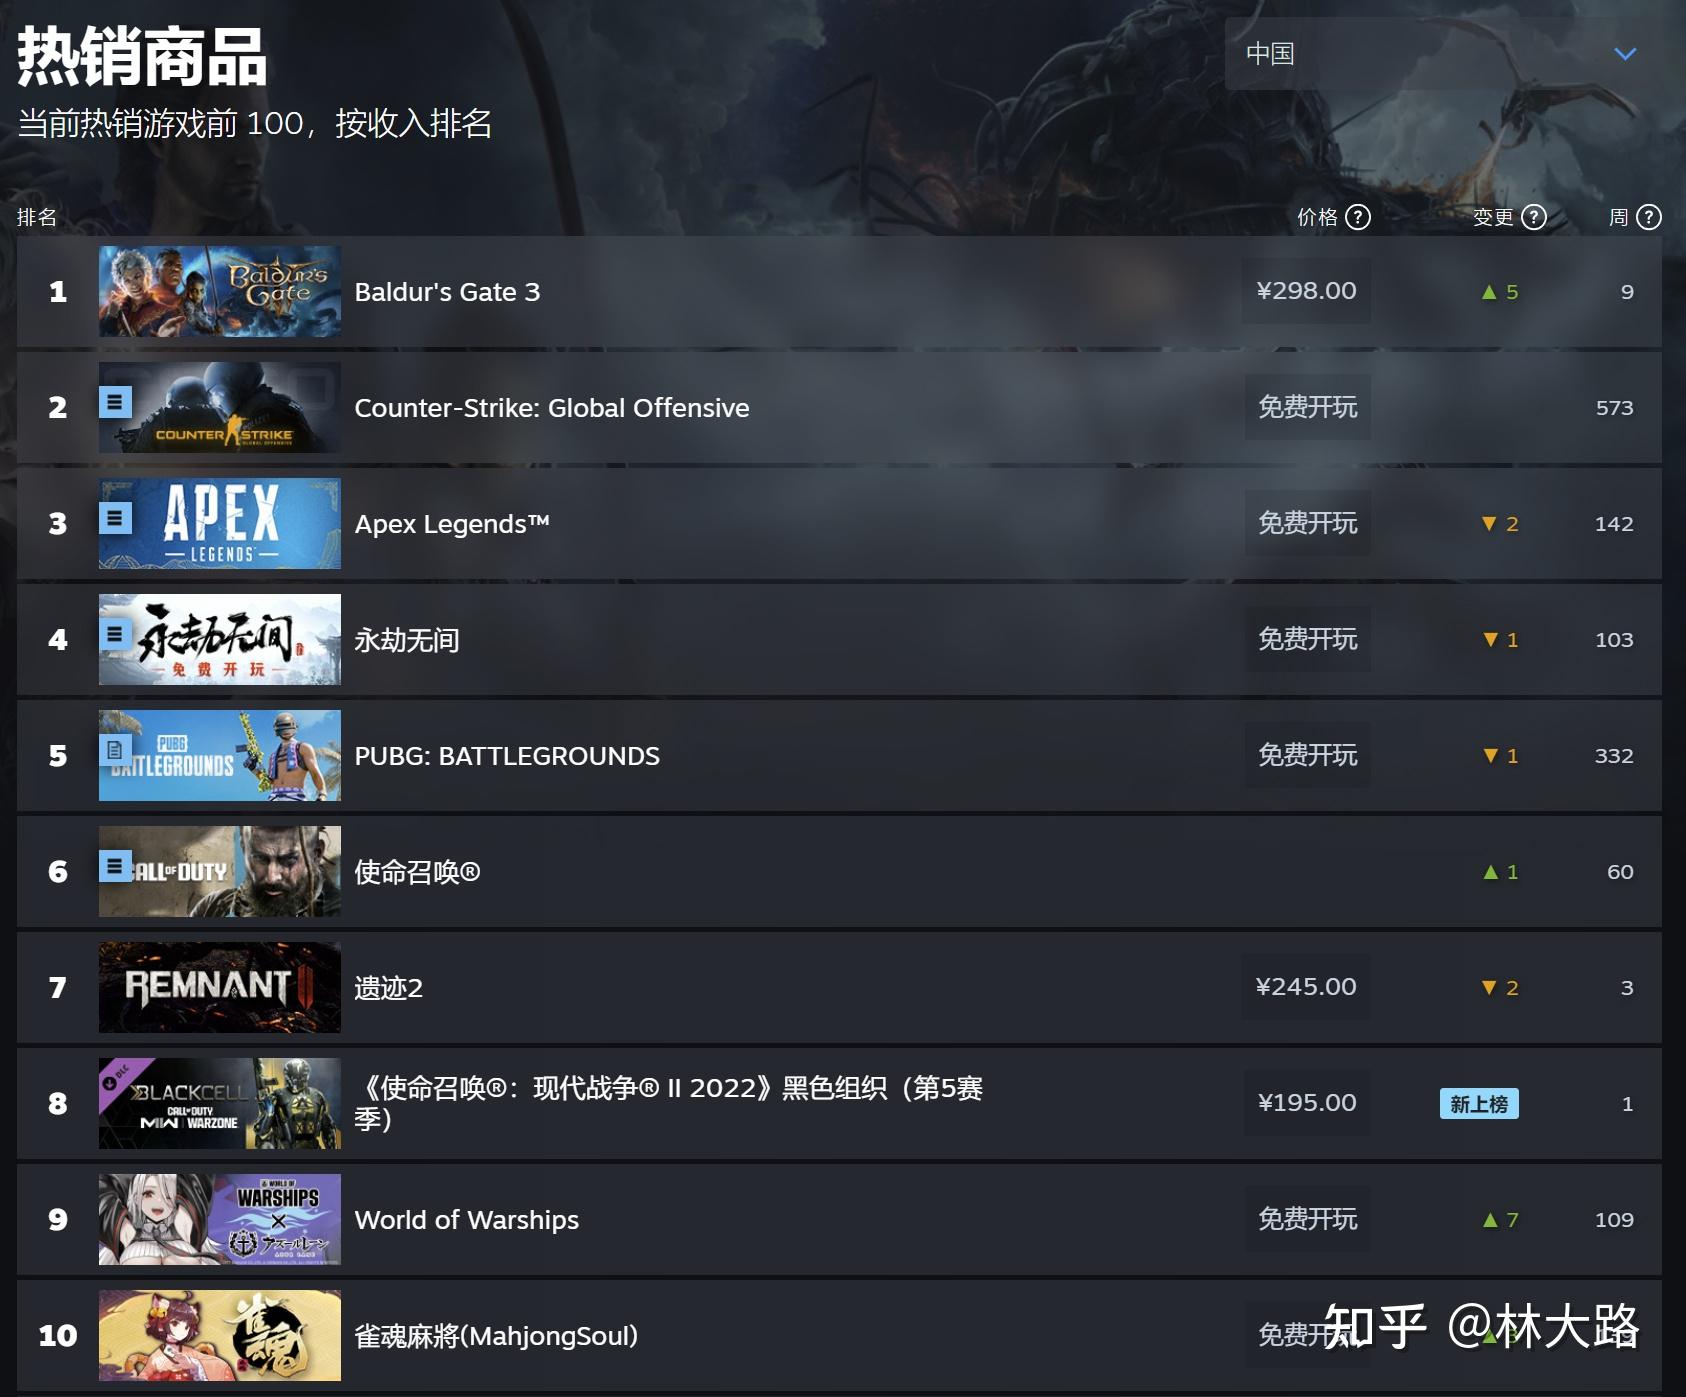
Task: Select 雀魂麻將(MahjongSoul) title
Action: tap(496, 1336)
